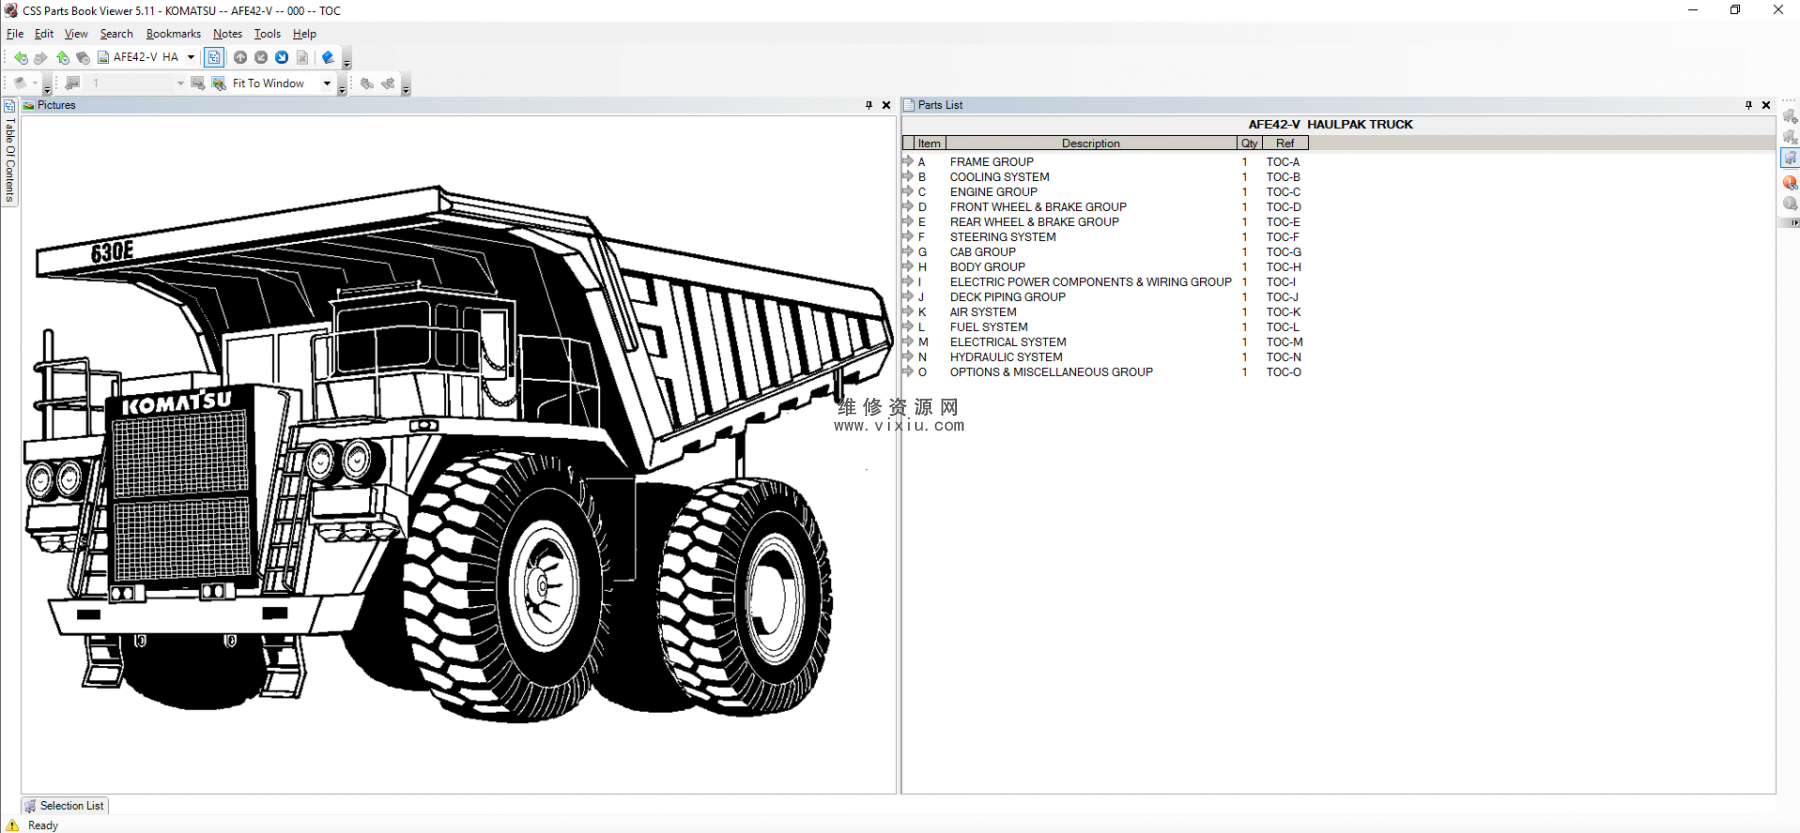The height and width of the screenshot is (833, 1800).
Task: Open the Fit To Window zoom dropdown
Action: coord(327,84)
